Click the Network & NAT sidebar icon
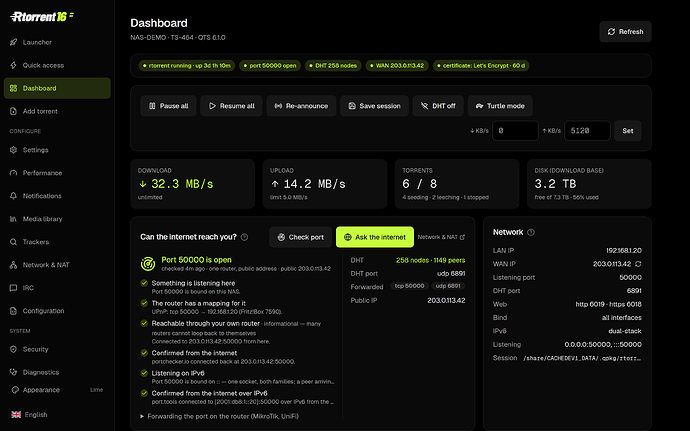The height and width of the screenshot is (431, 690). 13,265
